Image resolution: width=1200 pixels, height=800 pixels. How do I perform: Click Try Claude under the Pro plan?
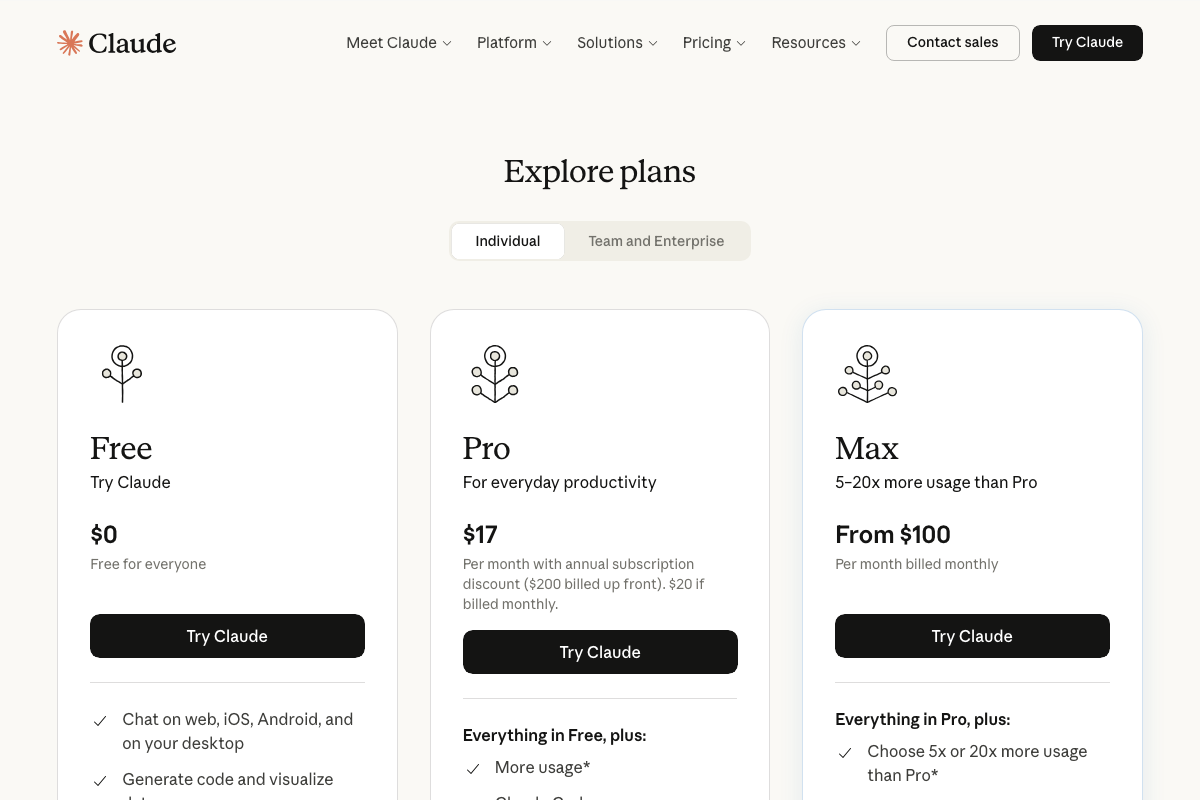(600, 652)
